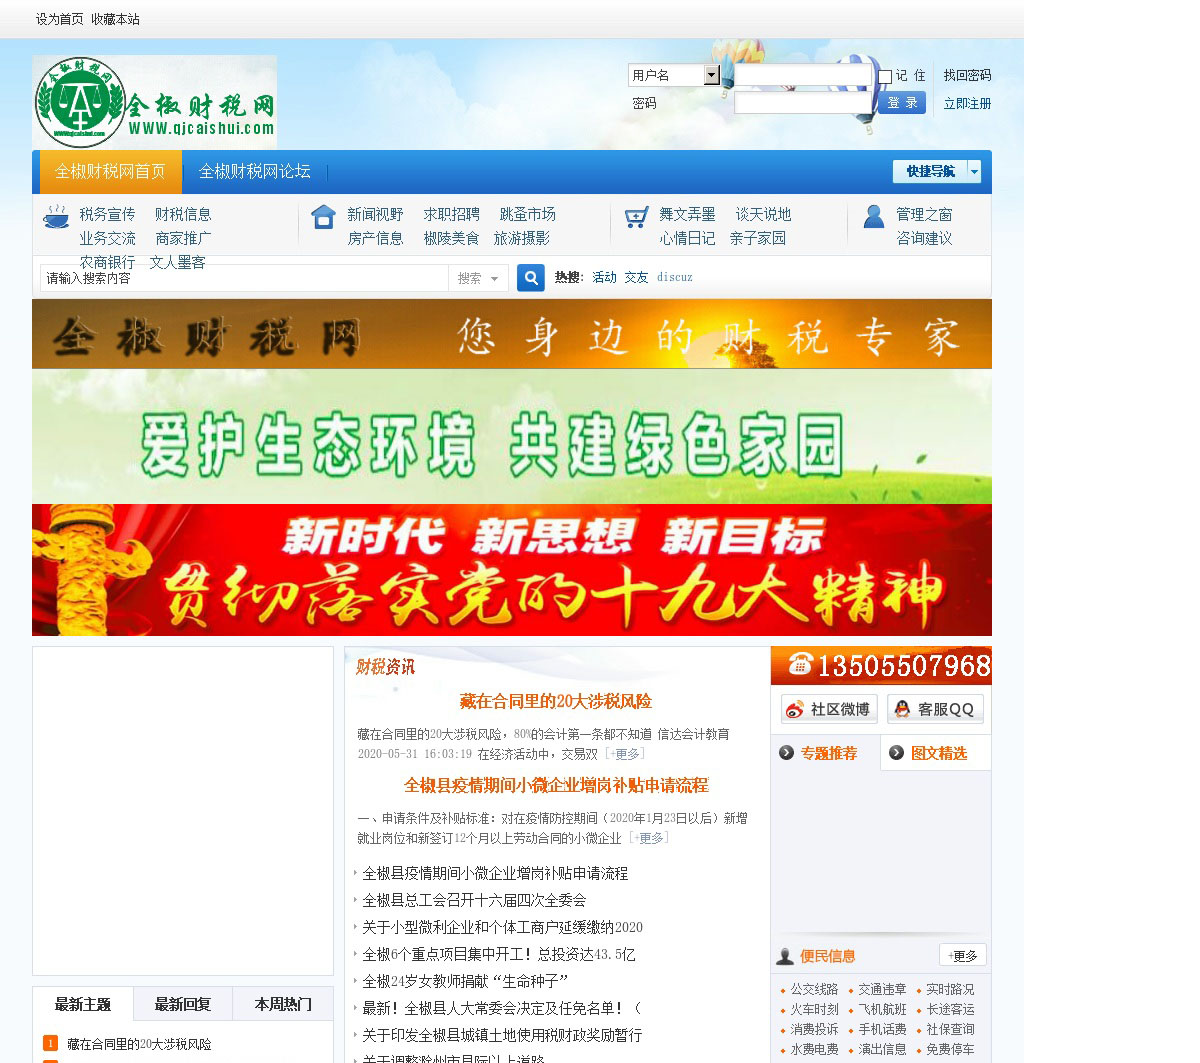Click 公交线路 convenience link
The image size is (1200, 1063).
(814, 989)
